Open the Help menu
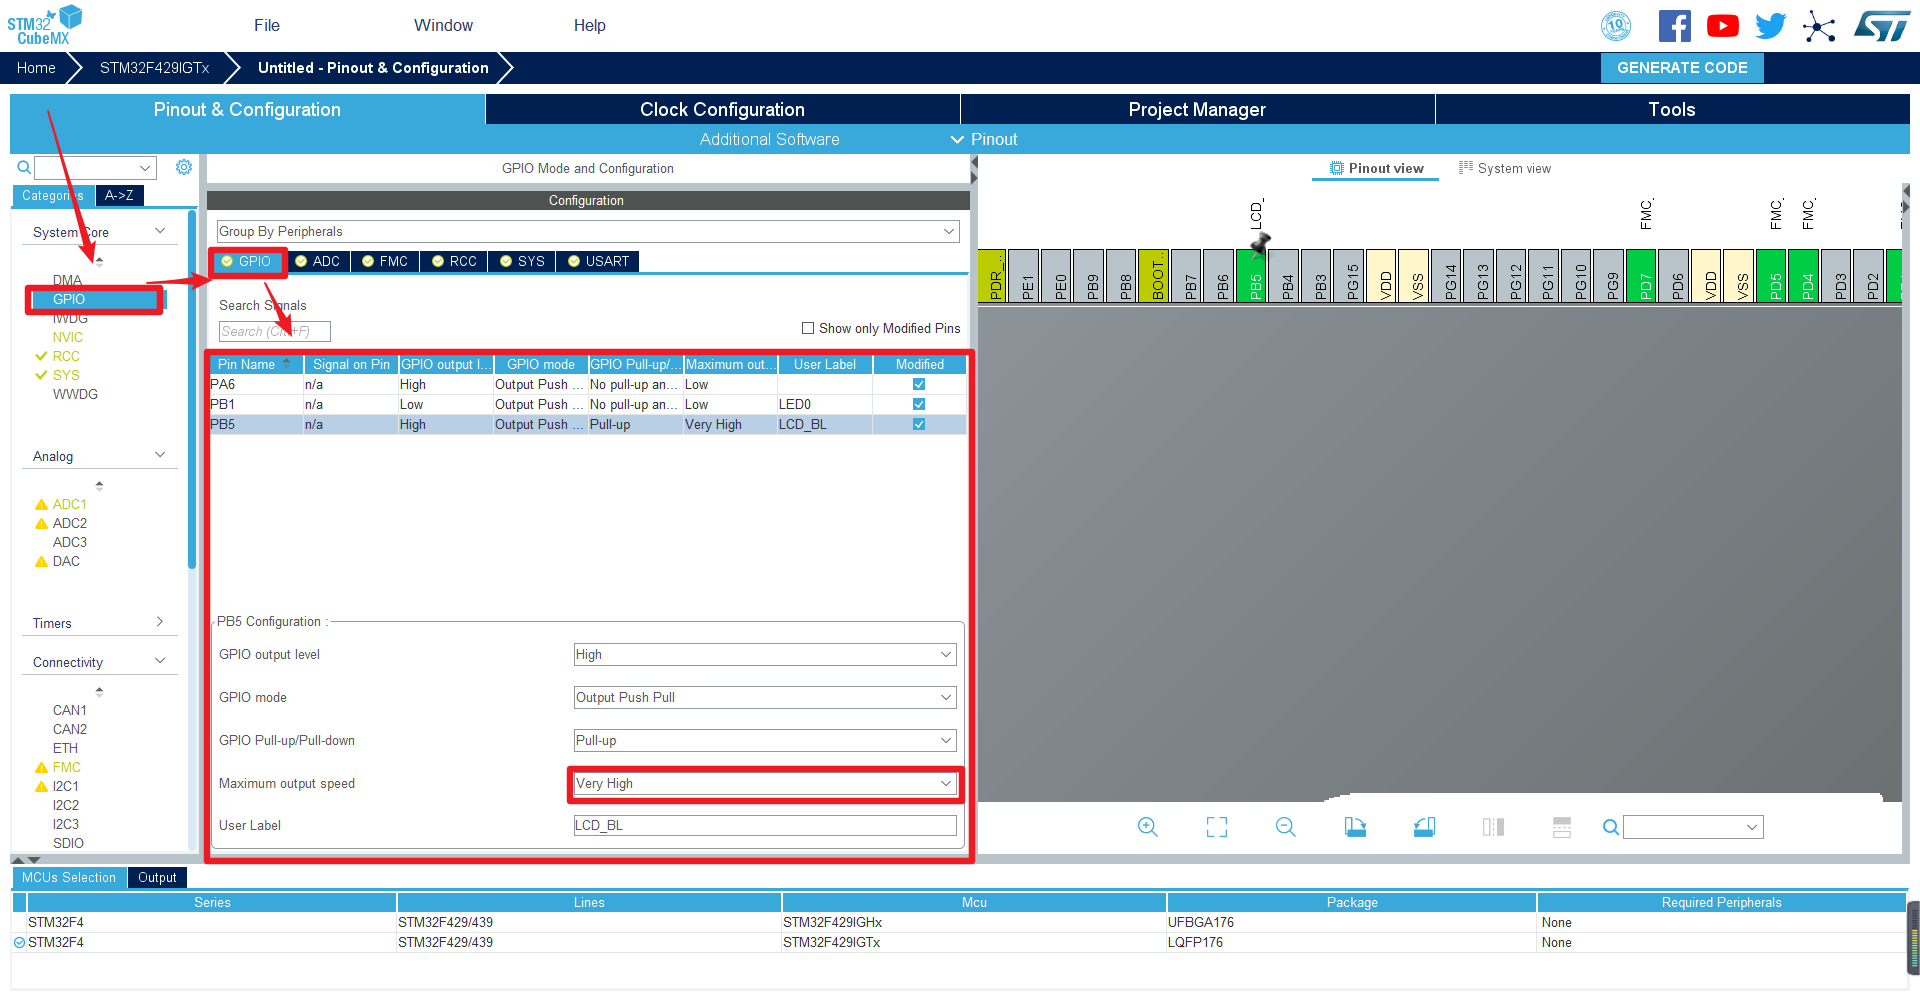This screenshot has height=1001, width=1920. point(590,25)
